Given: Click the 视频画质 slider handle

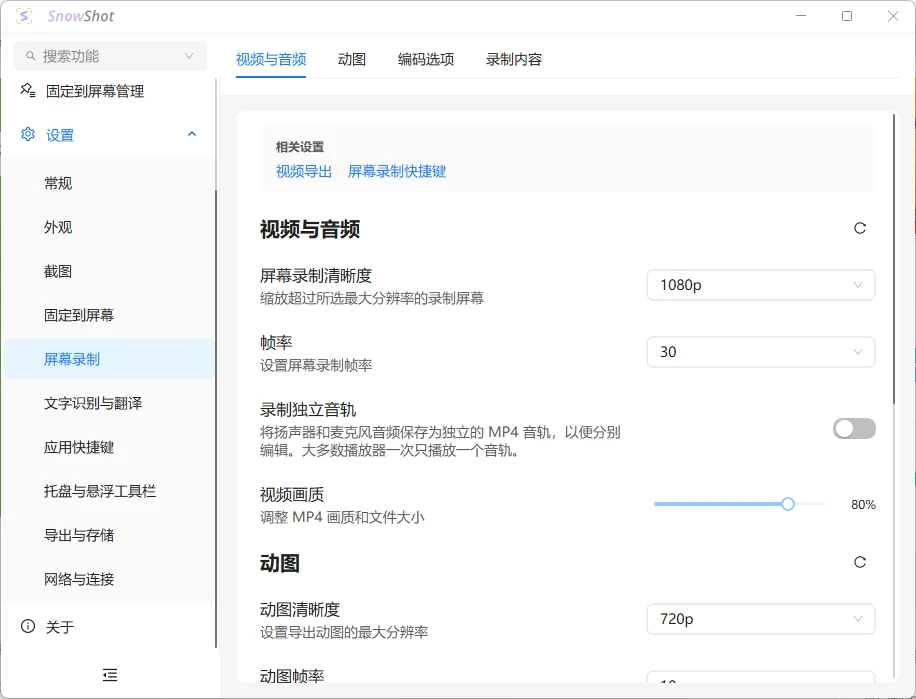Looking at the screenshot, I should (x=788, y=504).
